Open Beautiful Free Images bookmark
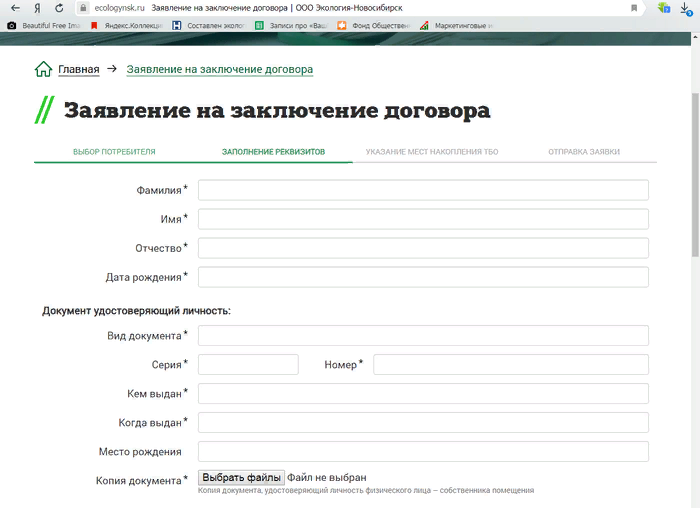This screenshot has height=508, width=700. coord(44,26)
